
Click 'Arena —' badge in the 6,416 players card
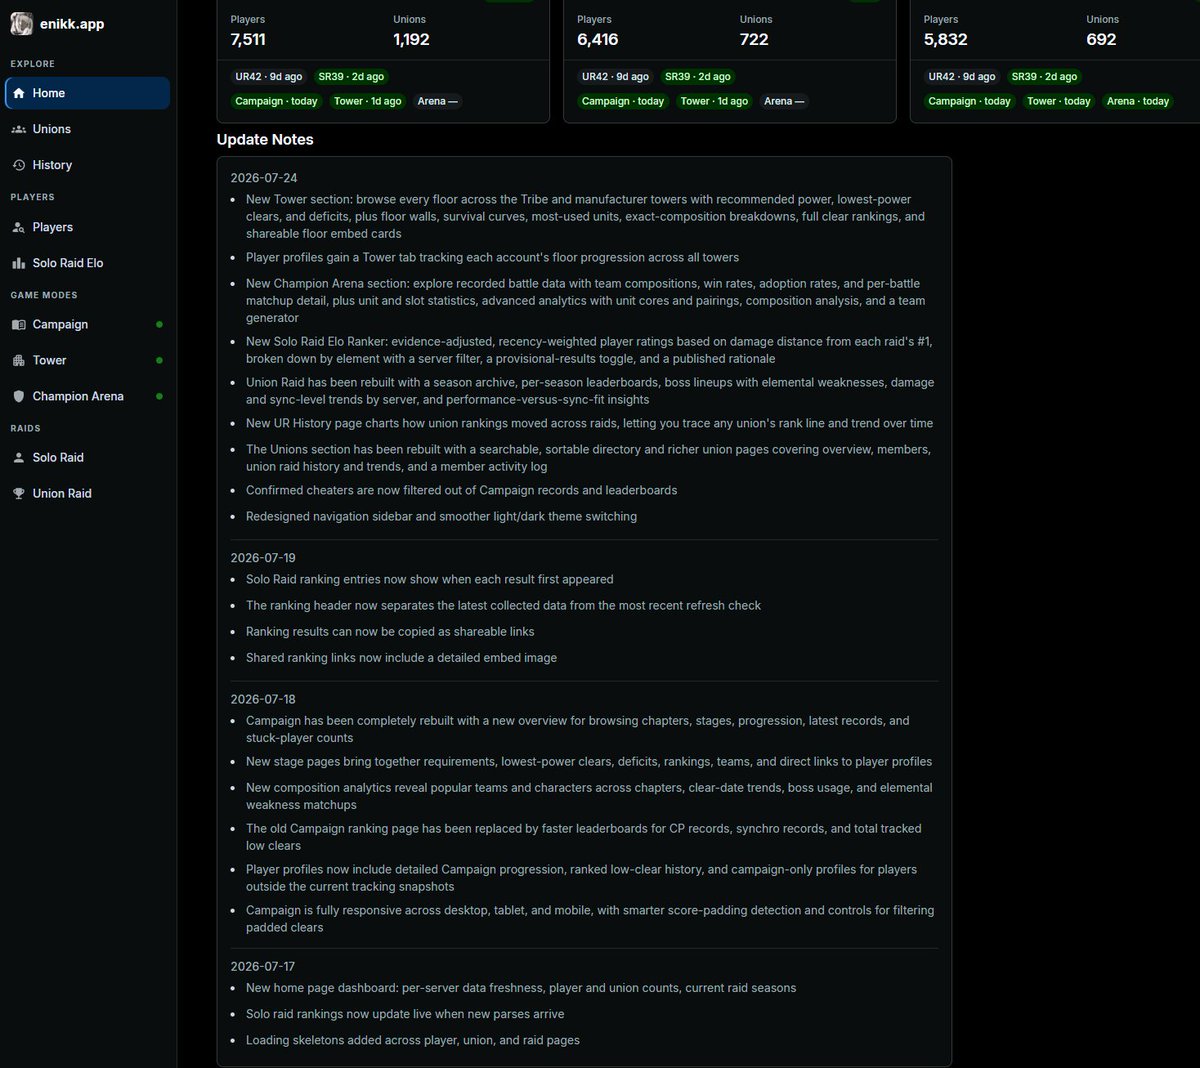(x=784, y=101)
